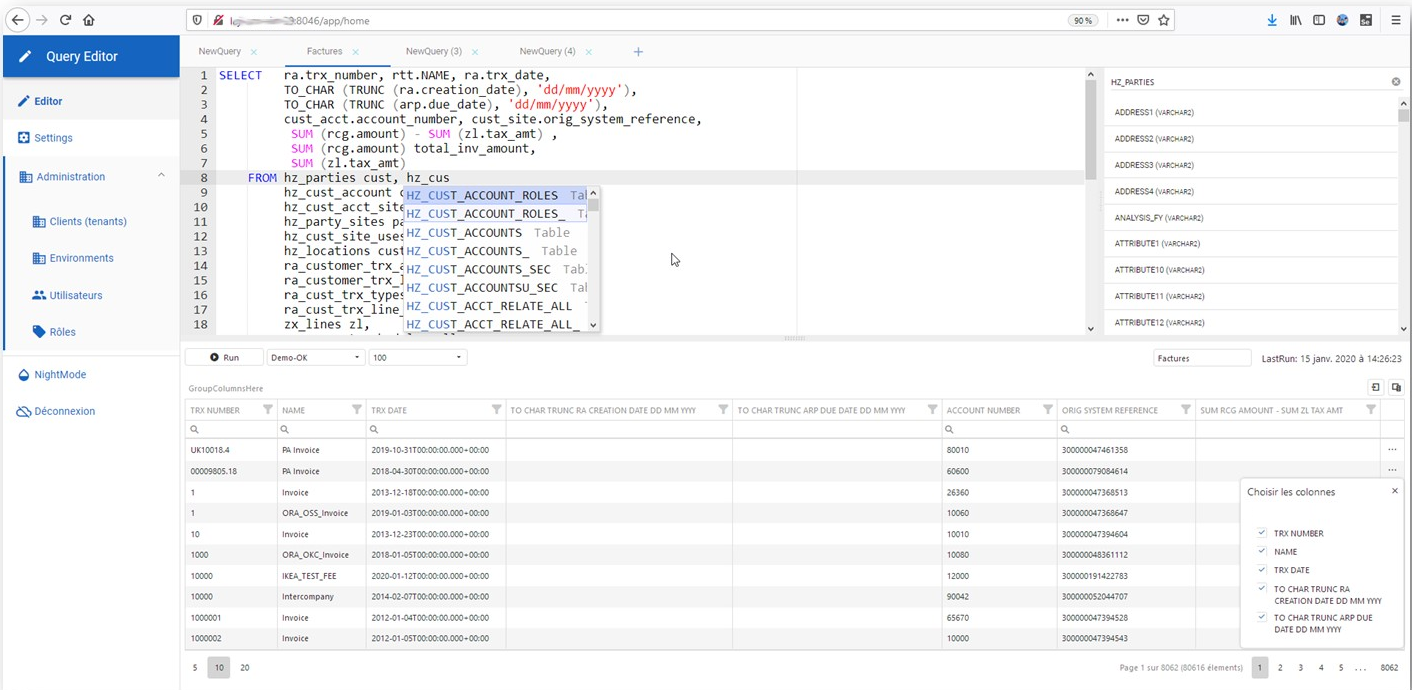Open the copy grid to clipboard icon
The height and width of the screenshot is (690, 1412).
pos(1396,387)
